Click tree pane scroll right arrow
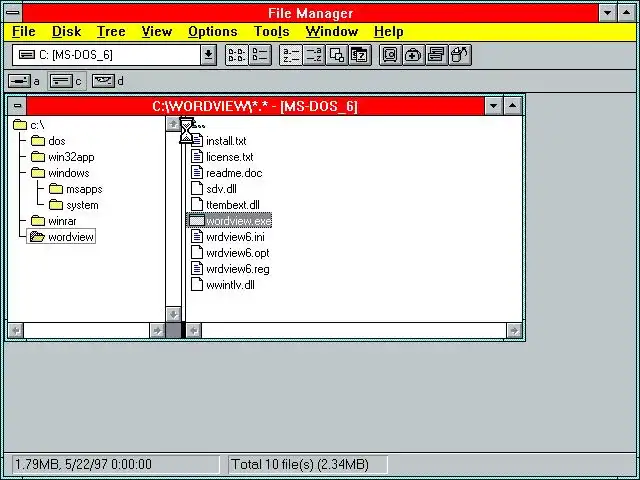 [x=157, y=330]
